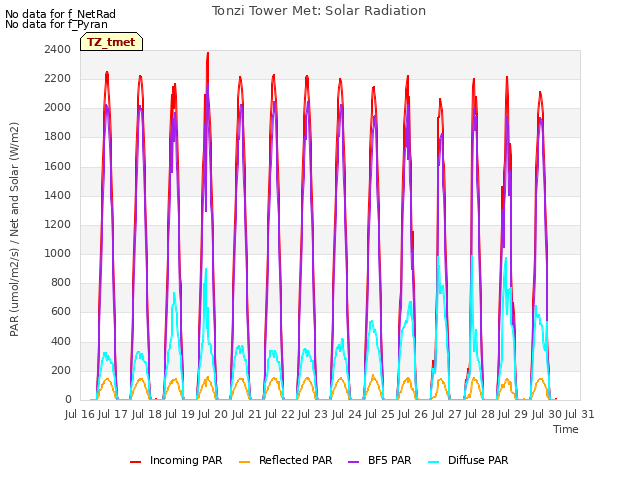The image size is (640, 480).
Task: Select the Incoming PAR legend label
Action: click(x=186, y=460)
